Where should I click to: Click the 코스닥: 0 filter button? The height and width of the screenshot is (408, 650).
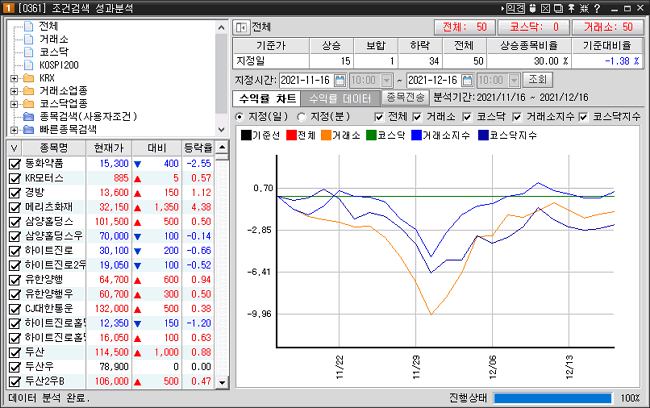click(534, 27)
